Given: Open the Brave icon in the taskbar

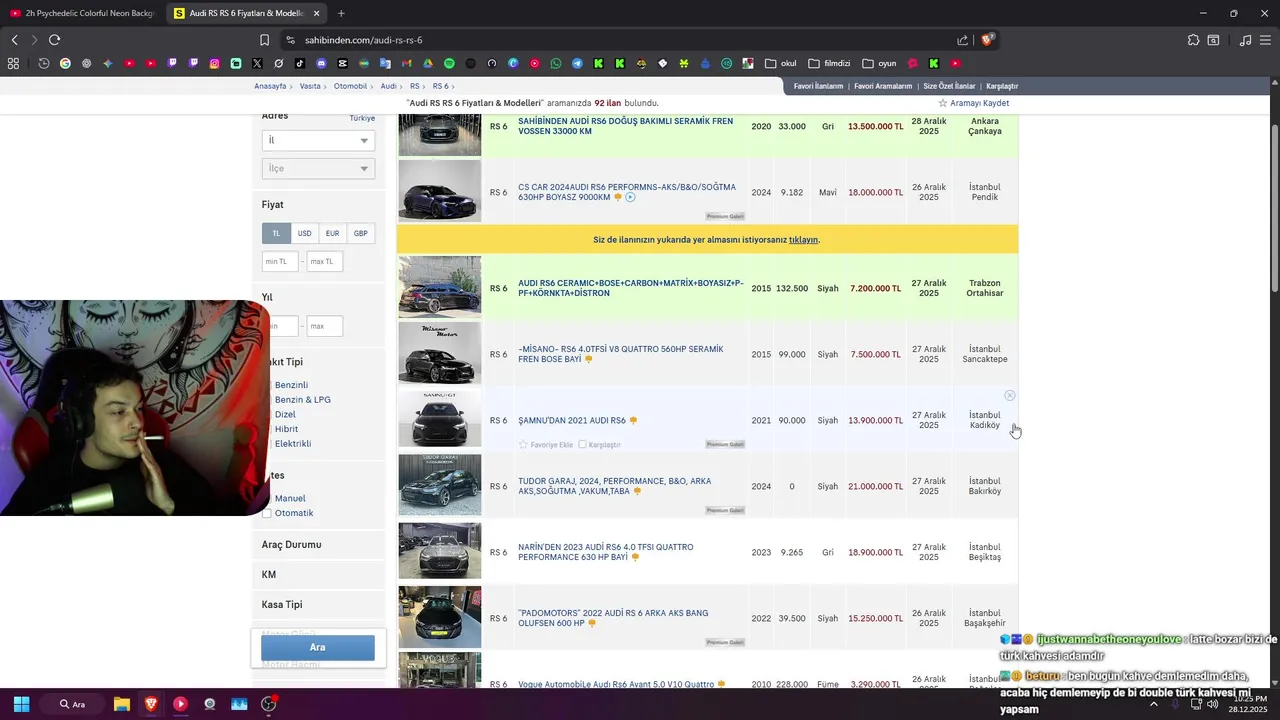Looking at the screenshot, I should (x=151, y=704).
